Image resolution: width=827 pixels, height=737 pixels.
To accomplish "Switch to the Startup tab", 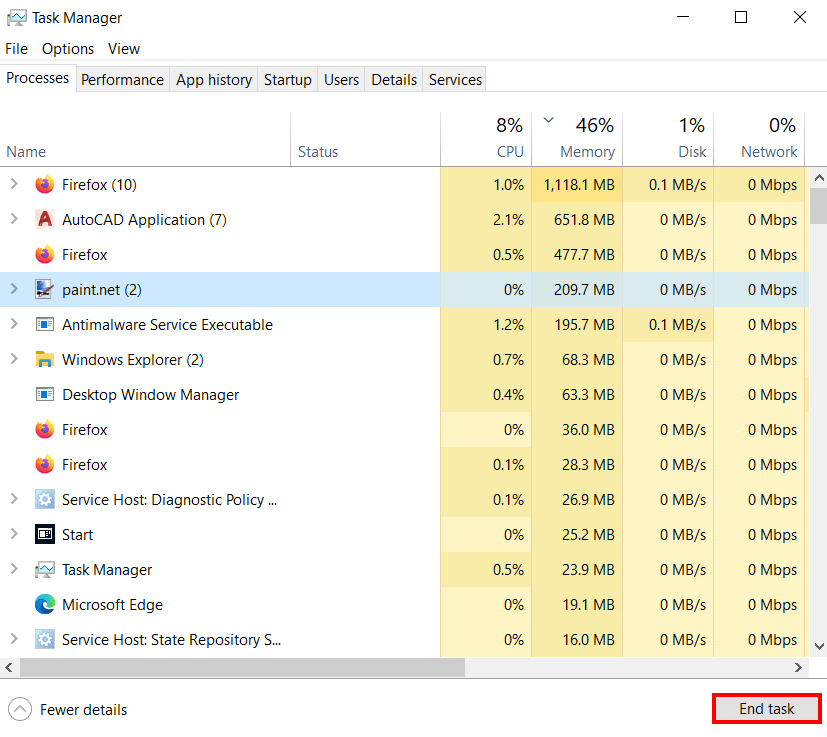I will coord(287,80).
